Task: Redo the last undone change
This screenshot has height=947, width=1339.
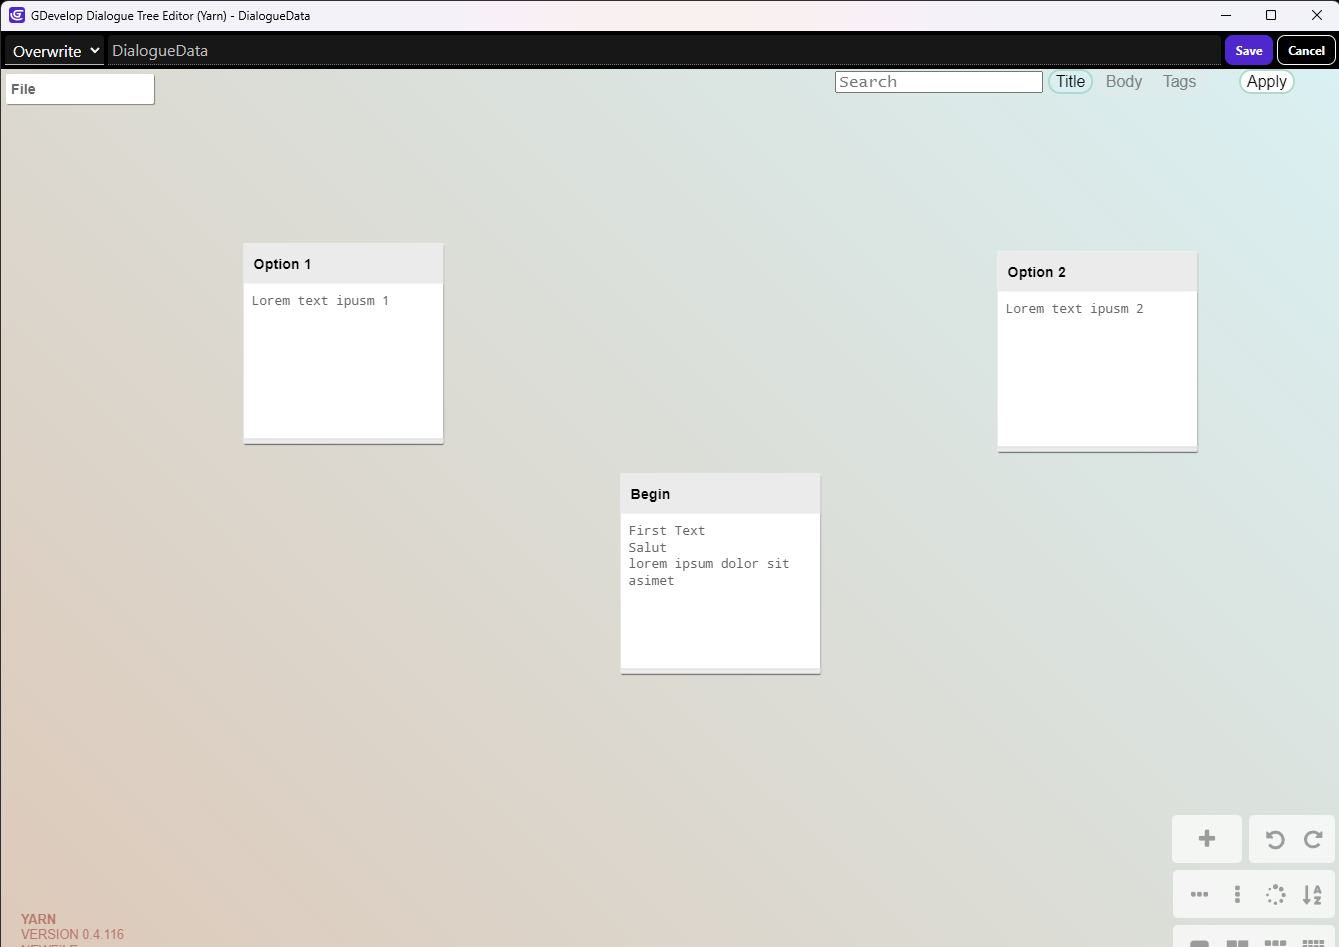Action: [1312, 839]
